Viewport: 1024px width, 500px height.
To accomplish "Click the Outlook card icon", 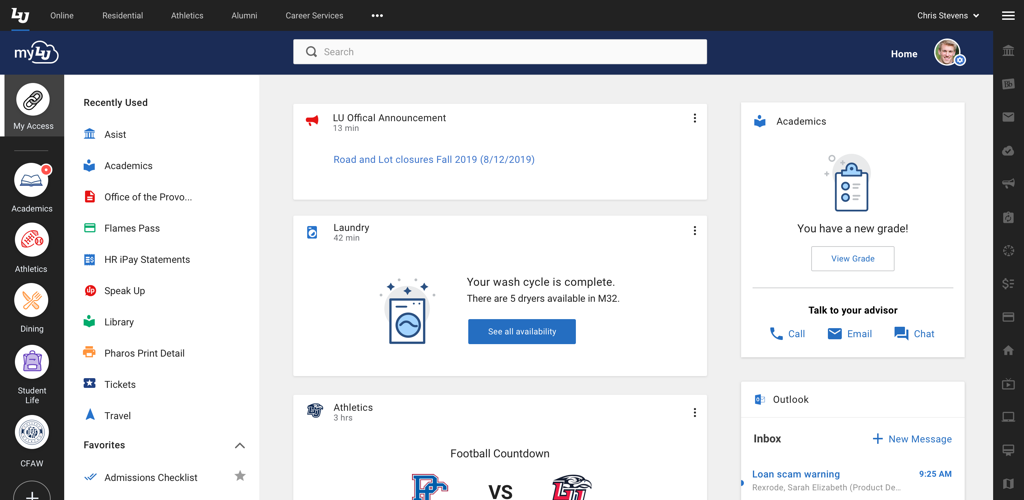I will (760, 399).
